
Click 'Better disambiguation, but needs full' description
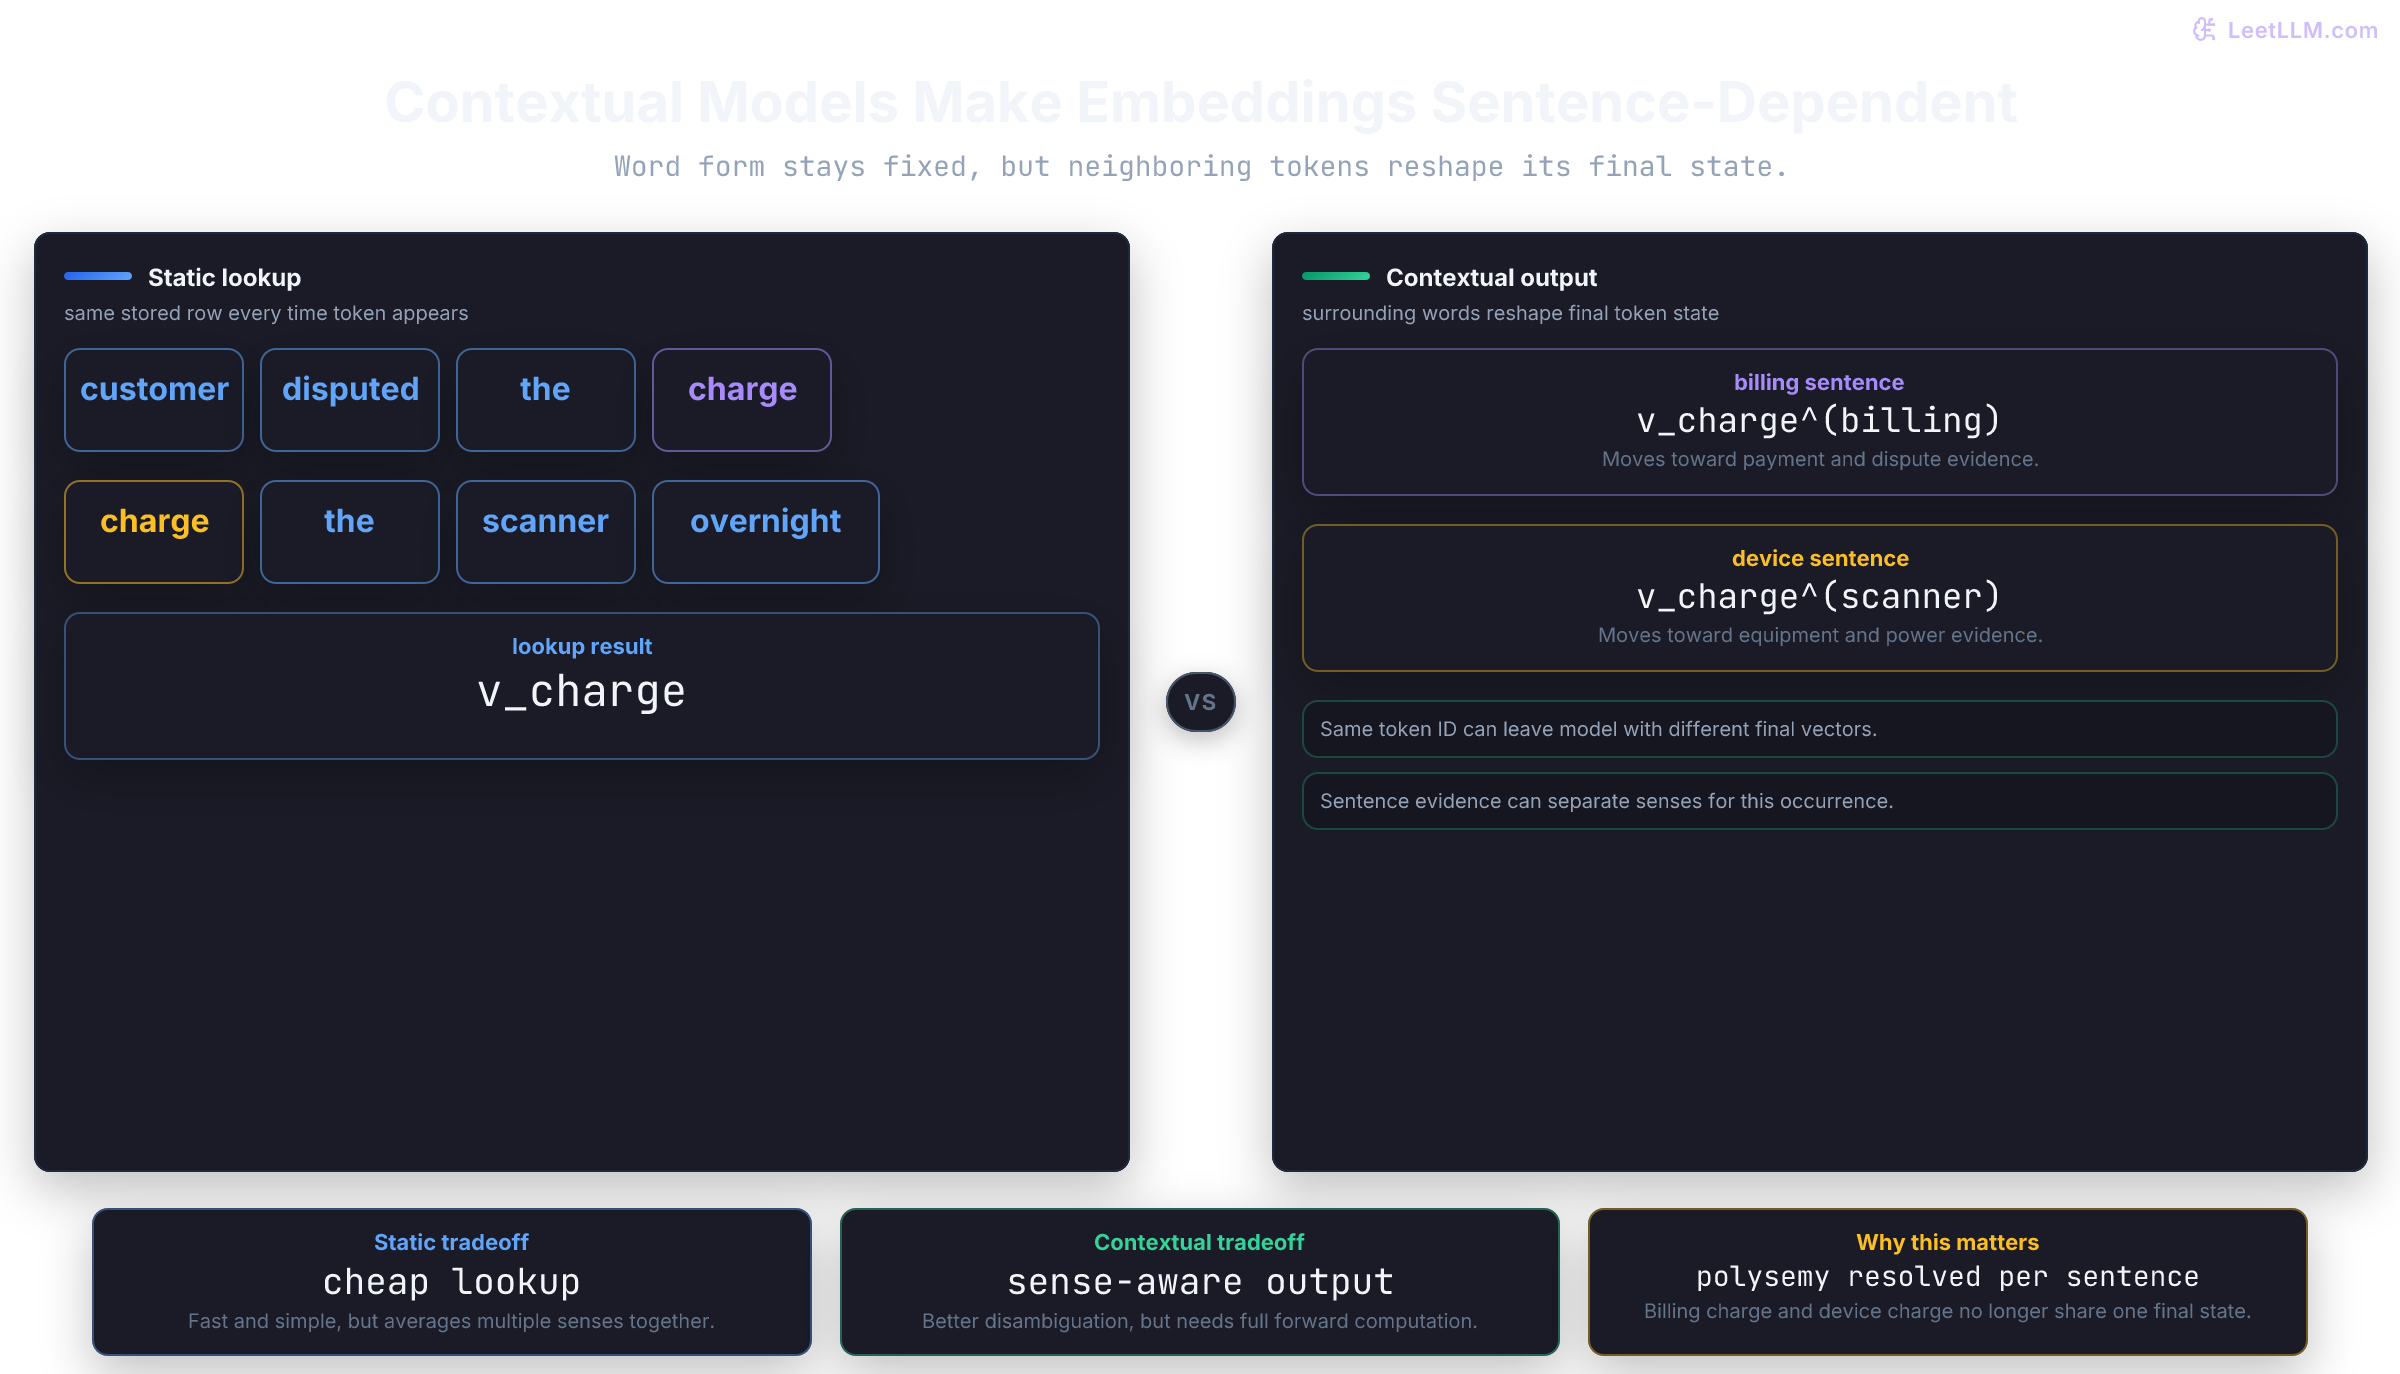(x=1199, y=1321)
